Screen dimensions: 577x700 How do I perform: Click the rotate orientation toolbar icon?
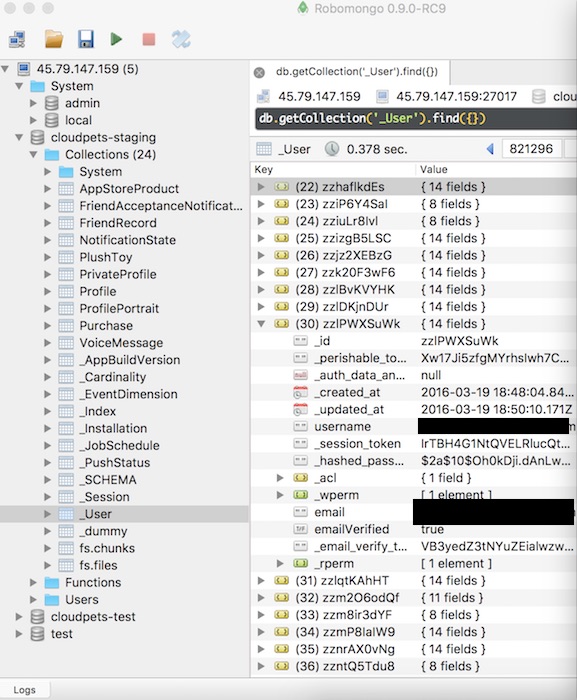[181, 39]
